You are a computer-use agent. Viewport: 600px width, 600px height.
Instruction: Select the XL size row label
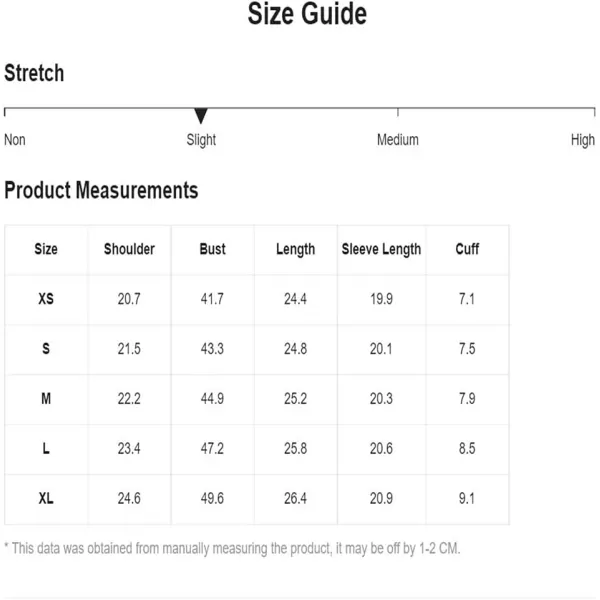click(x=46, y=499)
